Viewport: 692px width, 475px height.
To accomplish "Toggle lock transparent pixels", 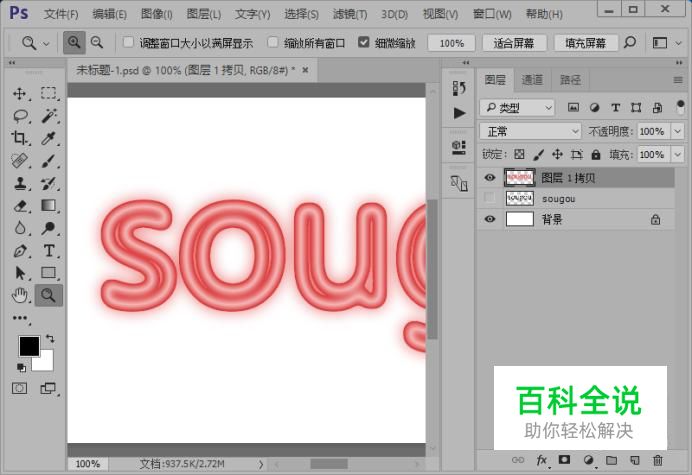I will (519, 154).
